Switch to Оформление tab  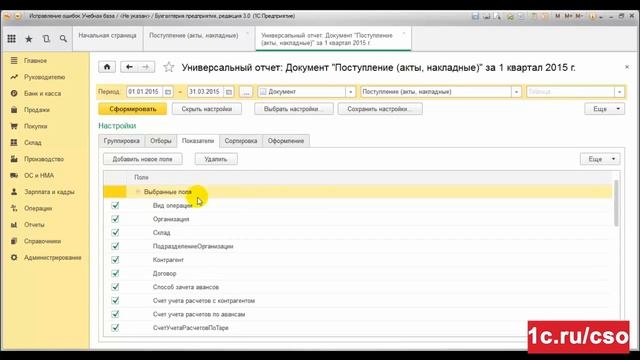point(286,141)
